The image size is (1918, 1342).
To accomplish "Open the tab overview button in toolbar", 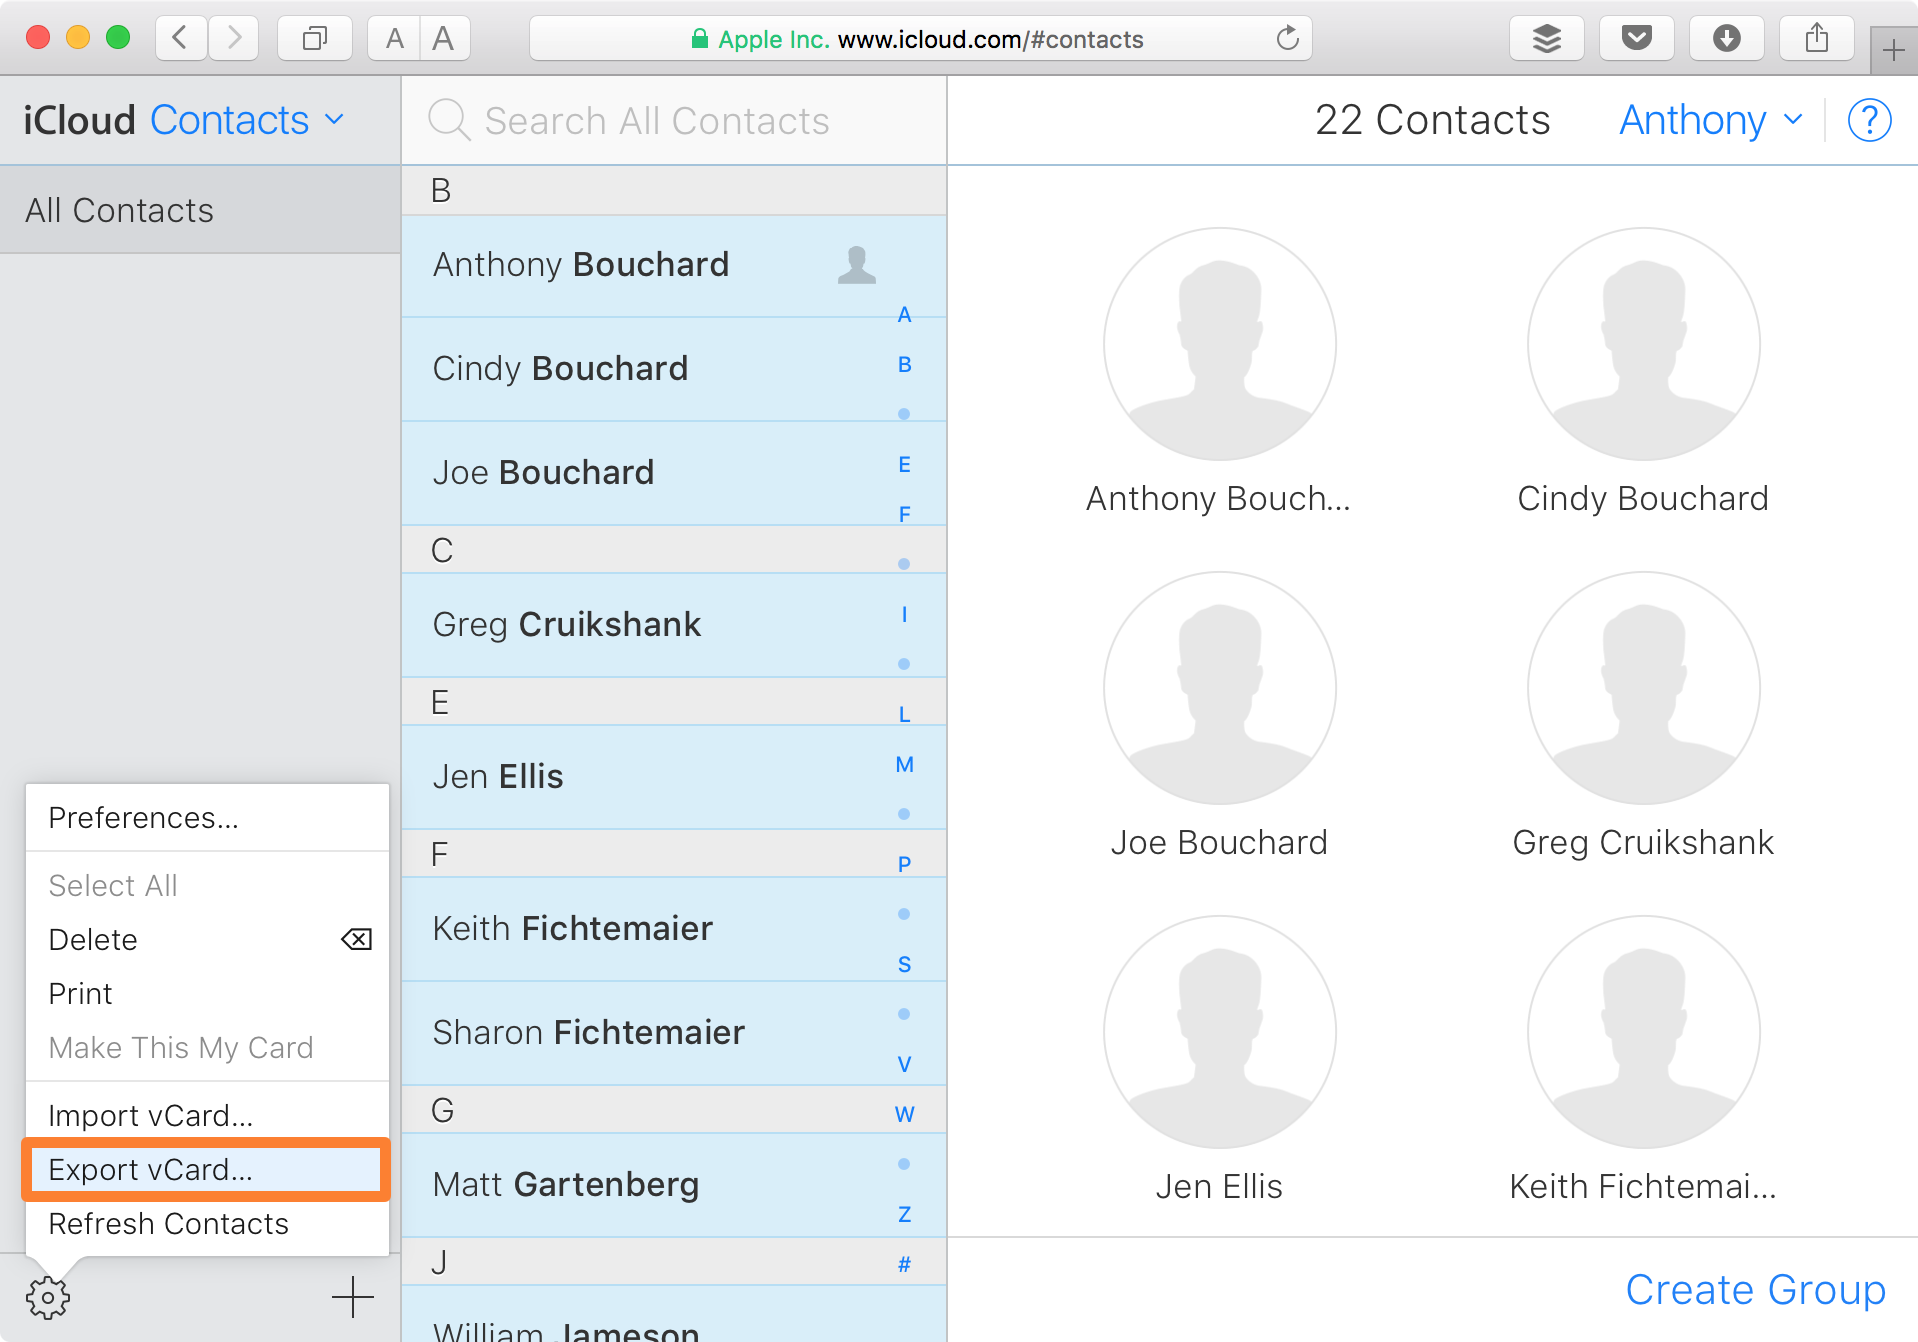I will (x=315, y=39).
